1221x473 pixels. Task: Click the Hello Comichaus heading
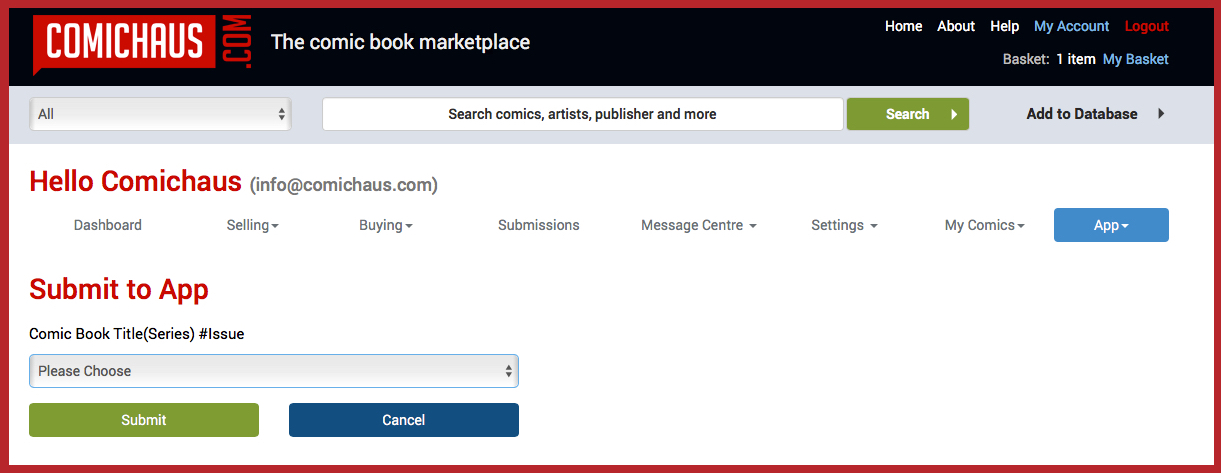[135, 181]
